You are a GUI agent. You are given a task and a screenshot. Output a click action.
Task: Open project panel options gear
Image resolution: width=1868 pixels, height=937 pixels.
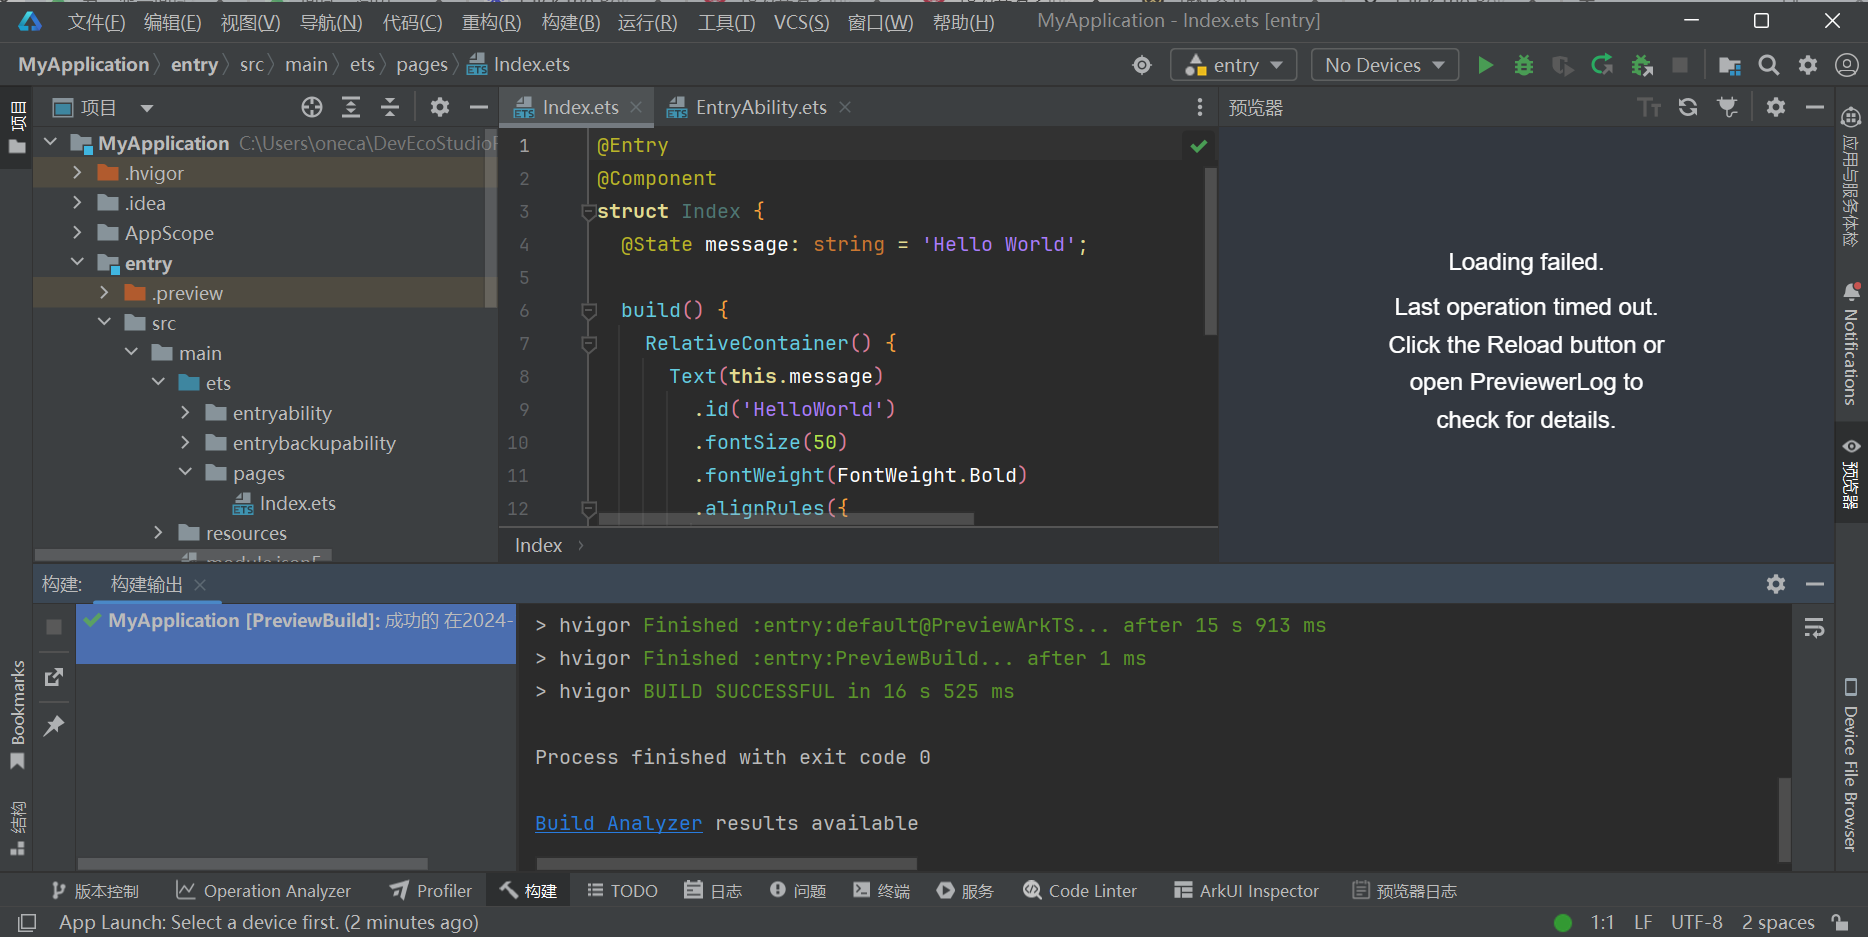(x=440, y=107)
